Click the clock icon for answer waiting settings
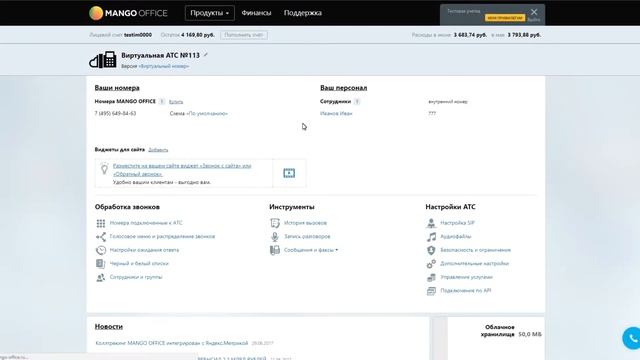This screenshot has height=360, width=640. coord(101,250)
